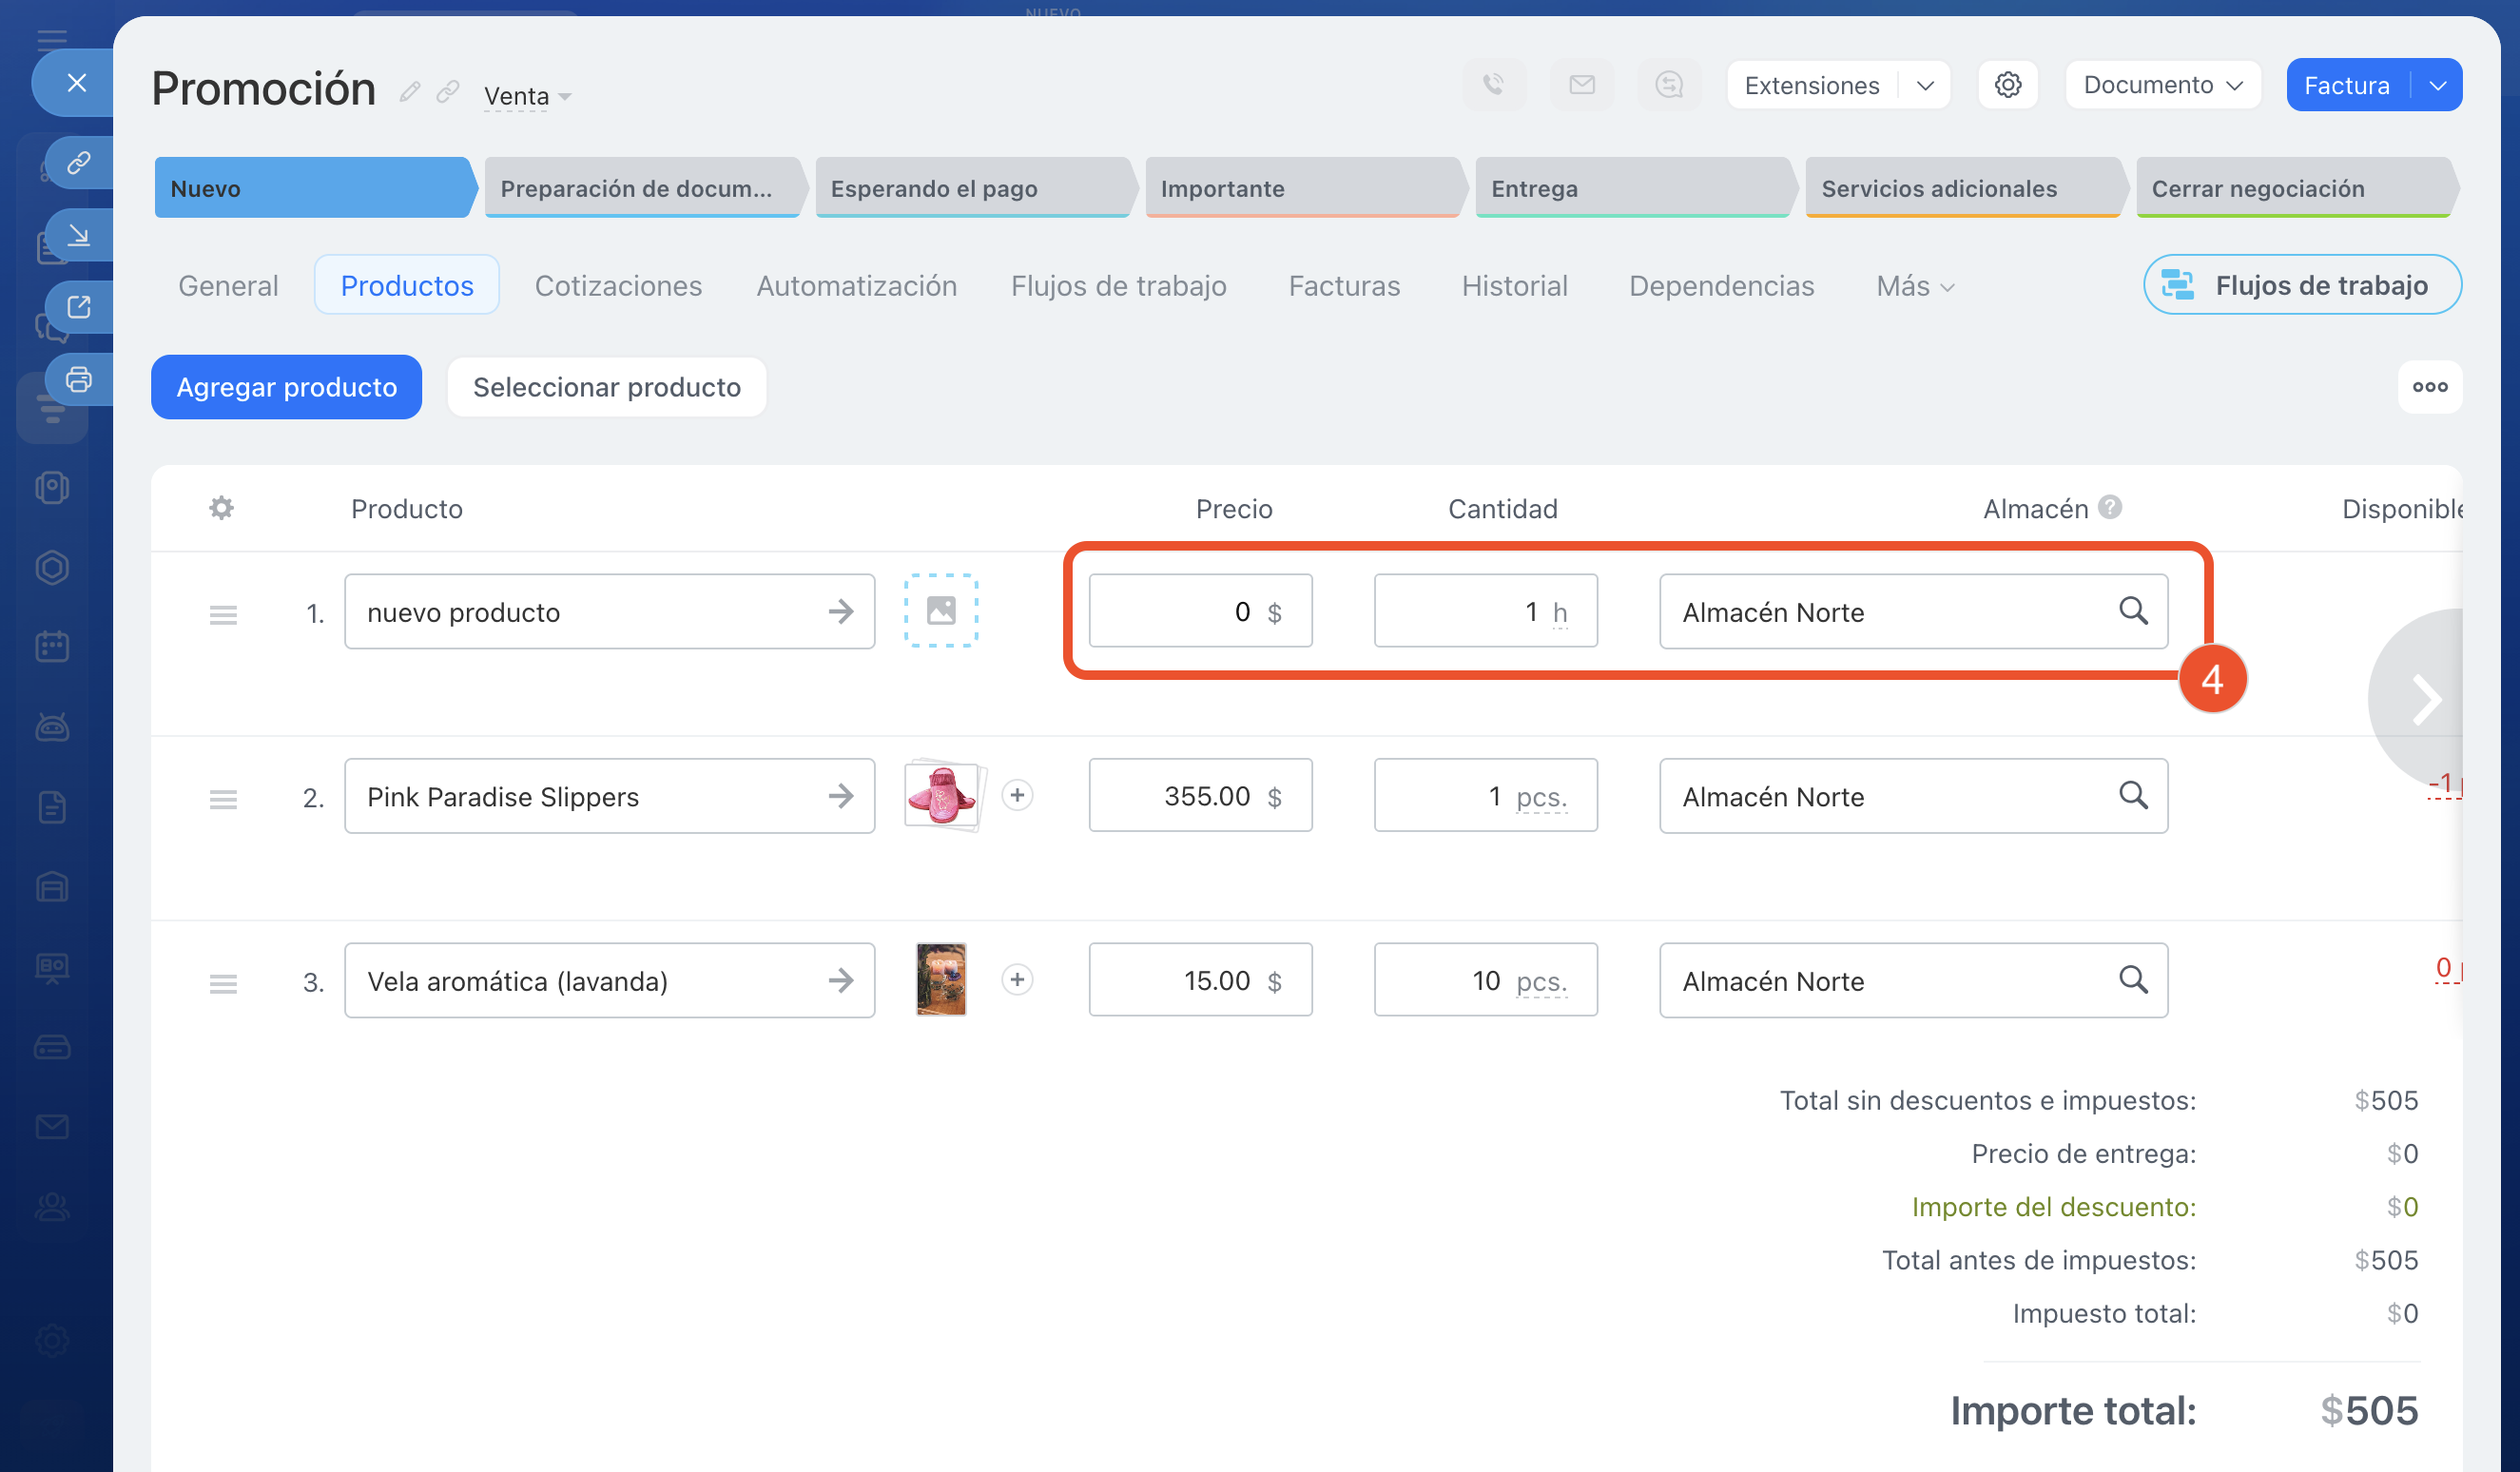Click the phone call icon in header
Image resolution: width=2520 pixels, height=1472 pixels.
coord(1493,85)
